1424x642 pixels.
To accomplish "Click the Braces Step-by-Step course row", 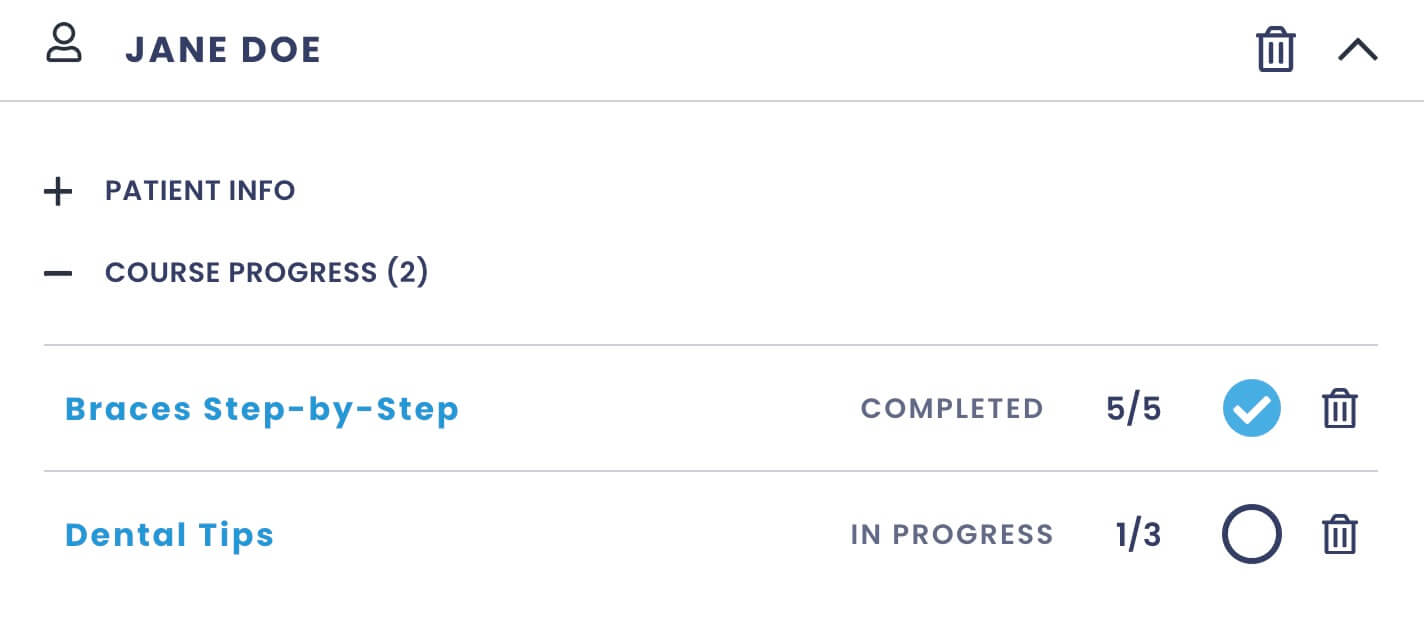I will (x=711, y=409).
